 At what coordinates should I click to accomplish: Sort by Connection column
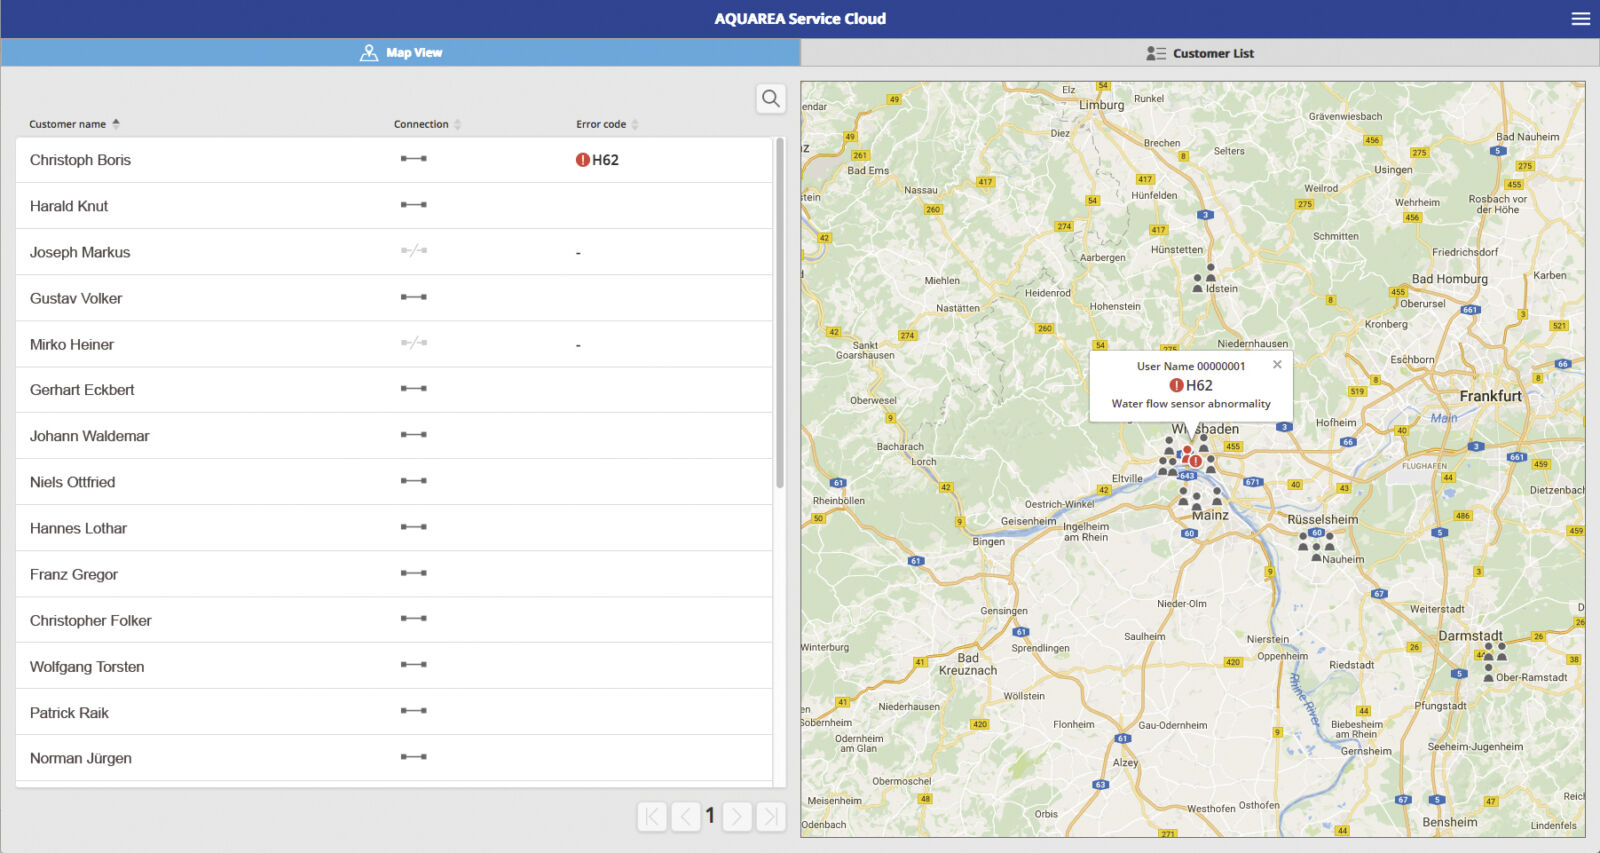(x=427, y=124)
